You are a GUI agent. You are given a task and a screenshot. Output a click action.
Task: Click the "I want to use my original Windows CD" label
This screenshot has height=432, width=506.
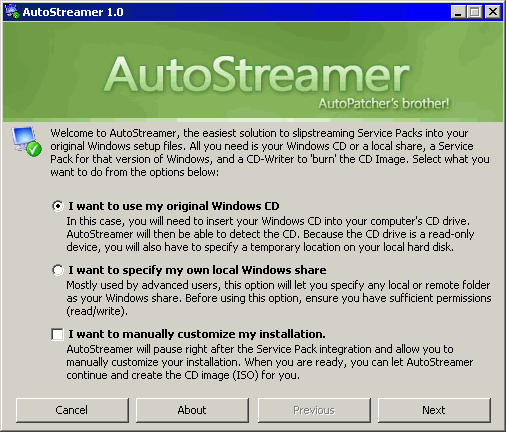[x=174, y=206]
